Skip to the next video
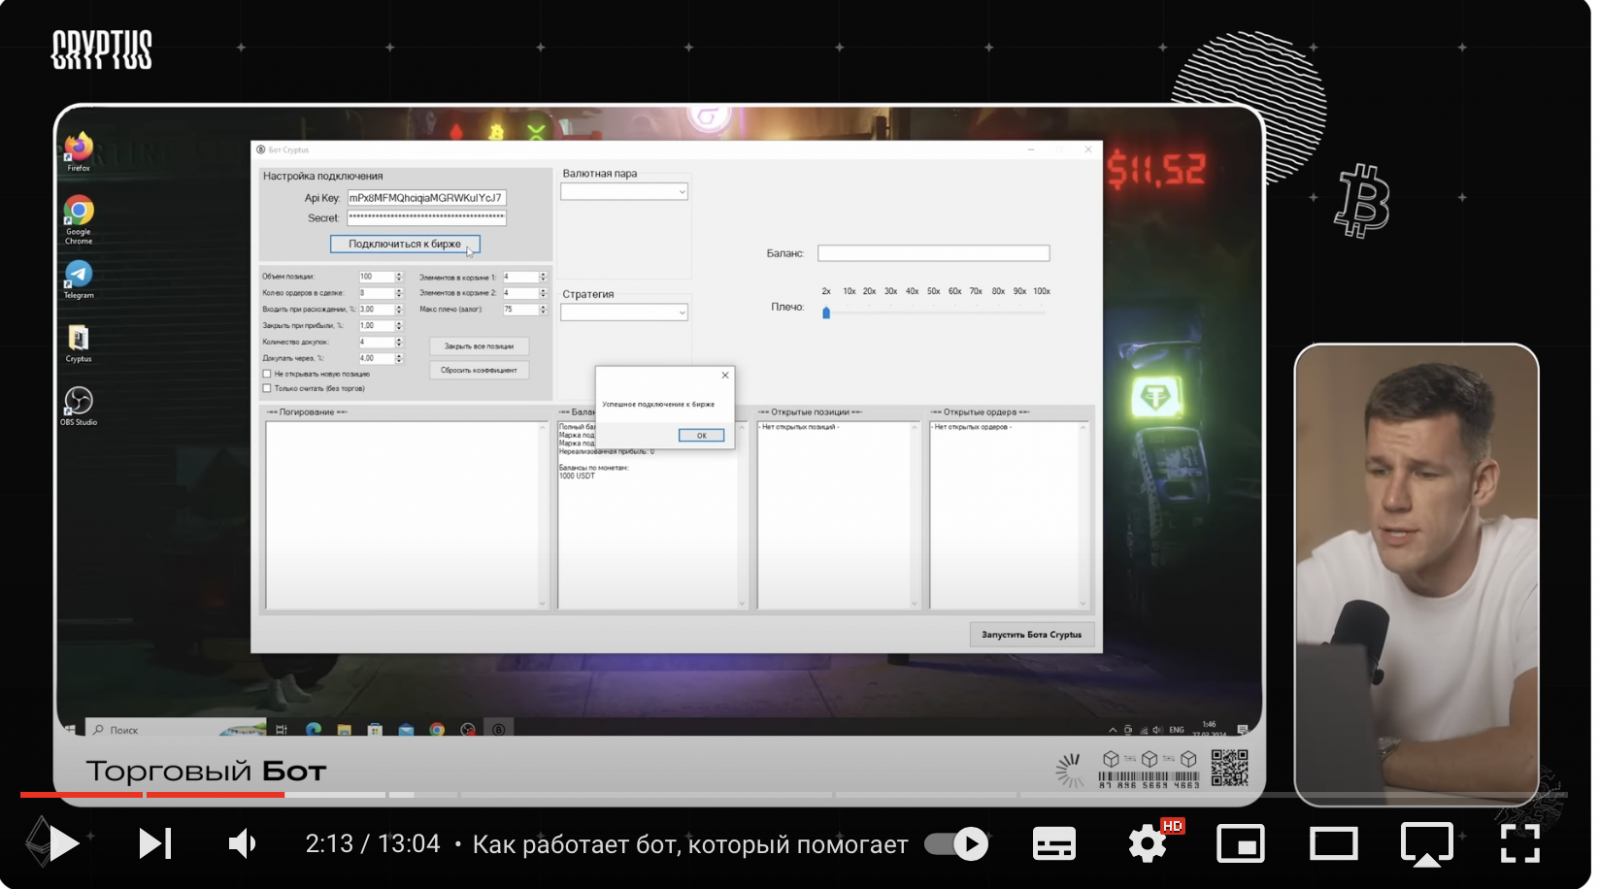 [x=155, y=844]
